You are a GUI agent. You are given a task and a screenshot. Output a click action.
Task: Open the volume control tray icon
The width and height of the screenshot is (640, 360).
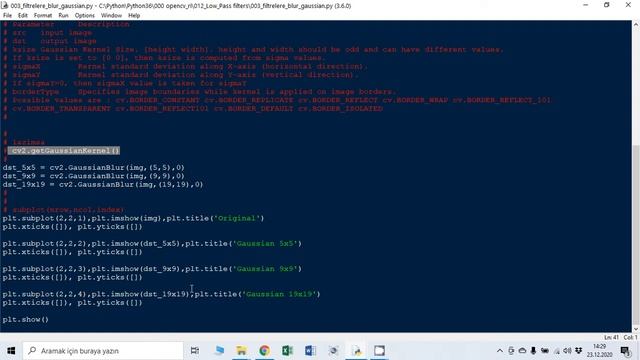[x=567, y=351]
